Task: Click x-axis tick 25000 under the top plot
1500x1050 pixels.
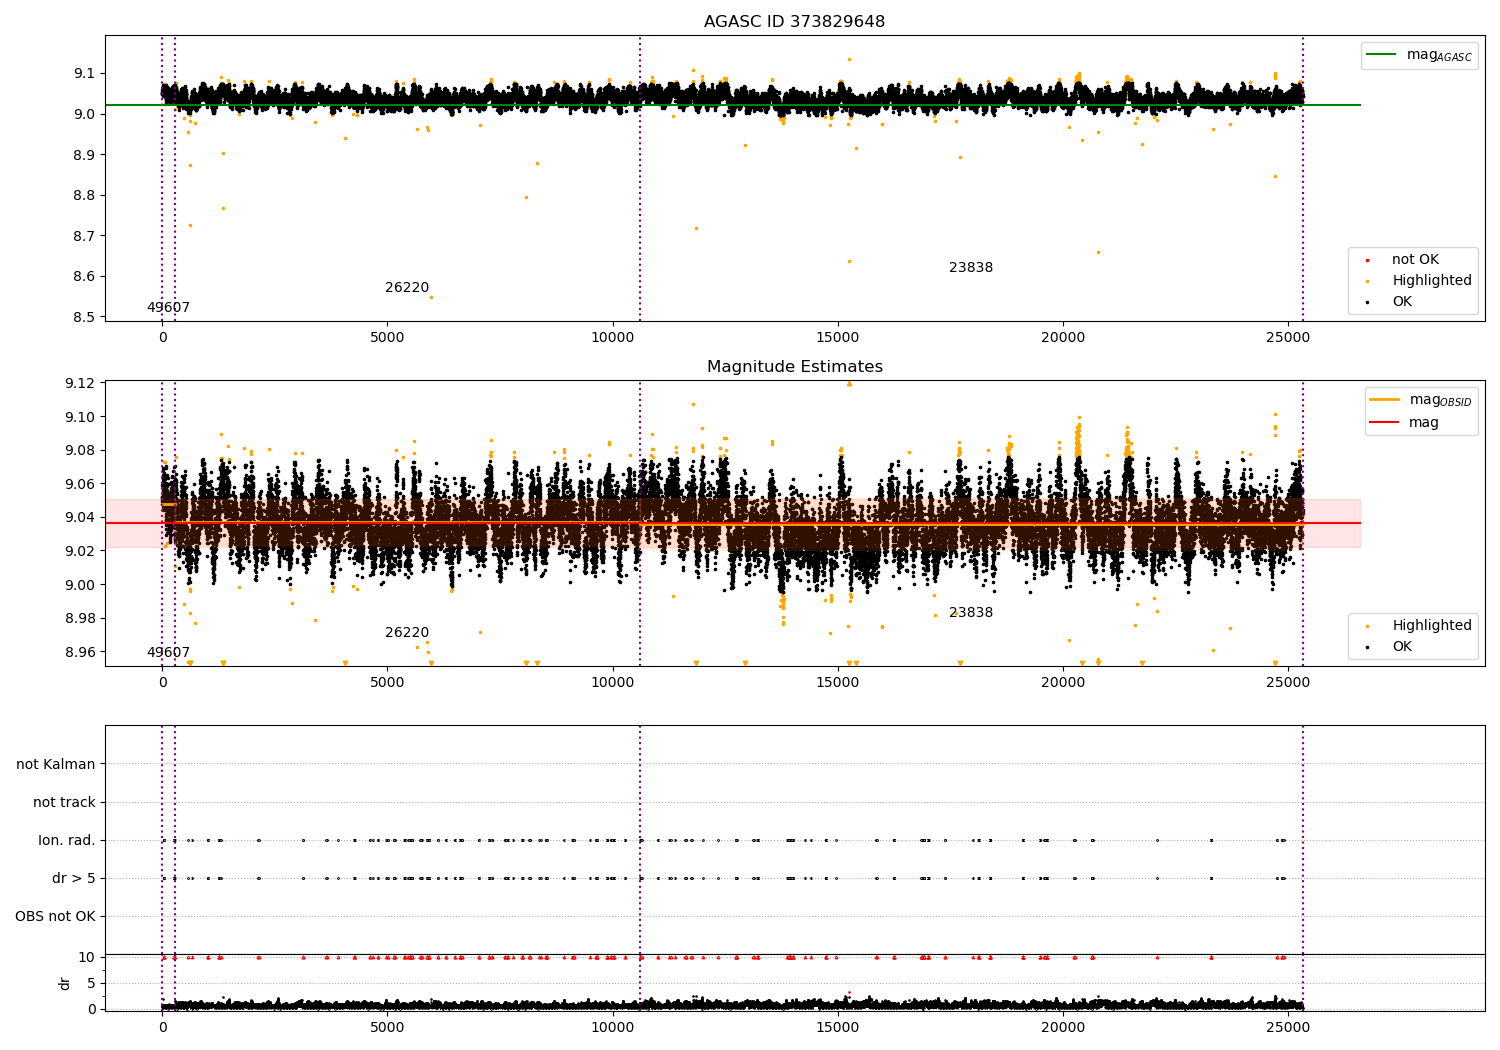Action: coord(1287,338)
